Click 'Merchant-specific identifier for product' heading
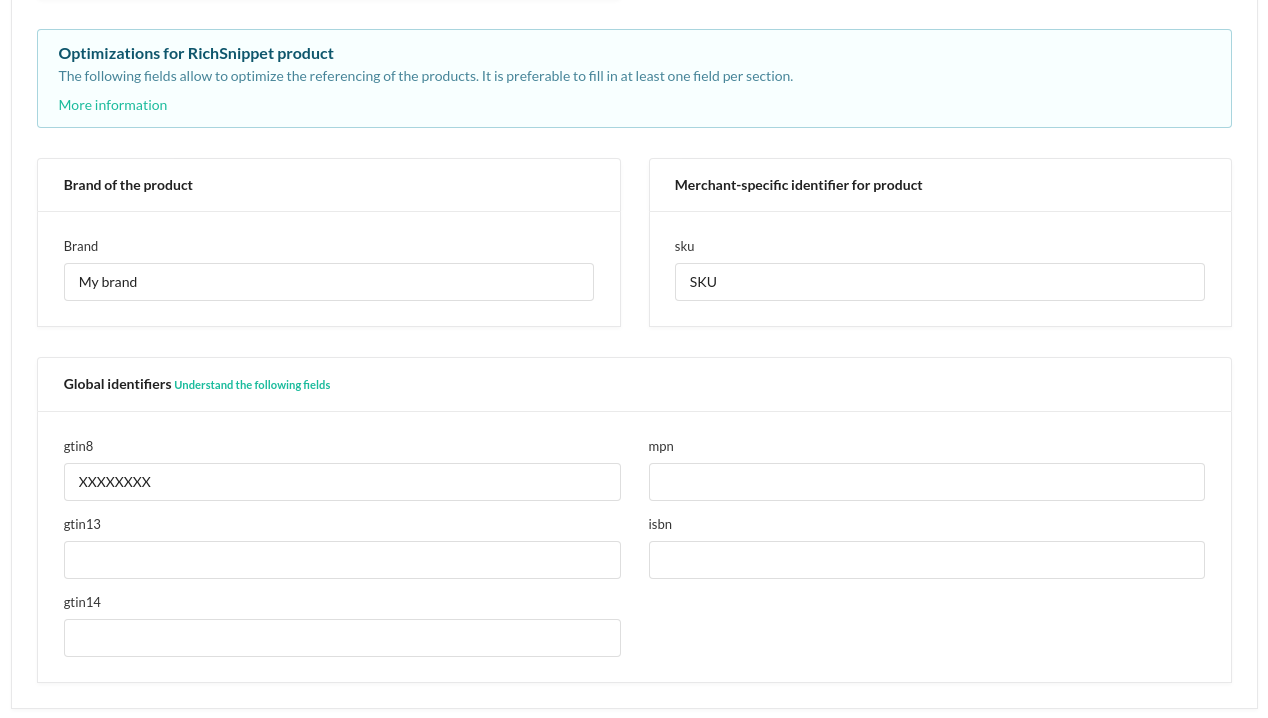The image size is (1268, 718). [x=798, y=185]
